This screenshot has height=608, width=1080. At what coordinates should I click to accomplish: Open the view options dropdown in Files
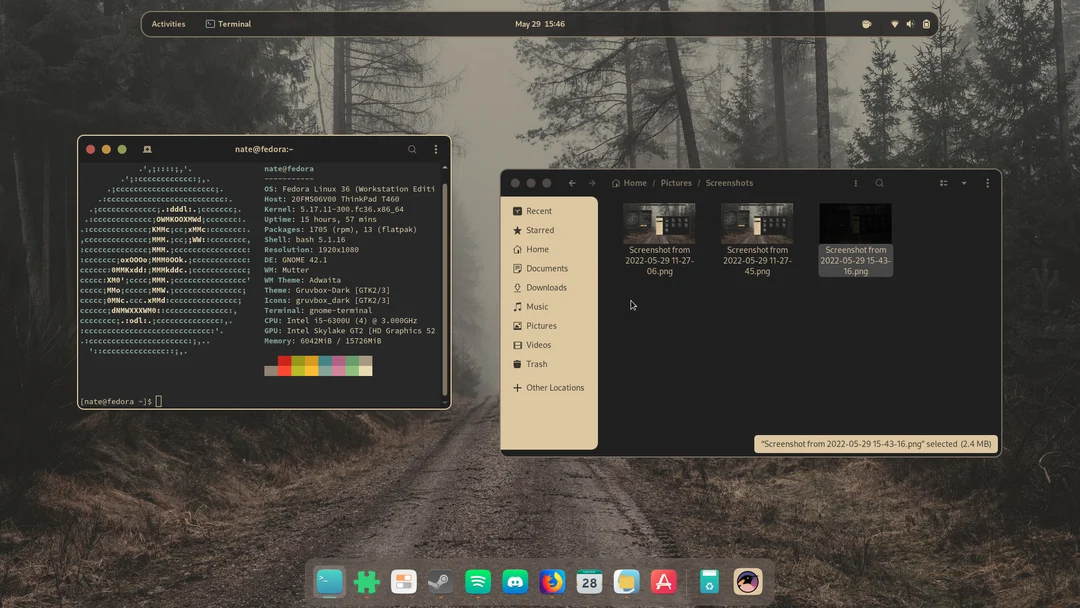[x=964, y=183]
